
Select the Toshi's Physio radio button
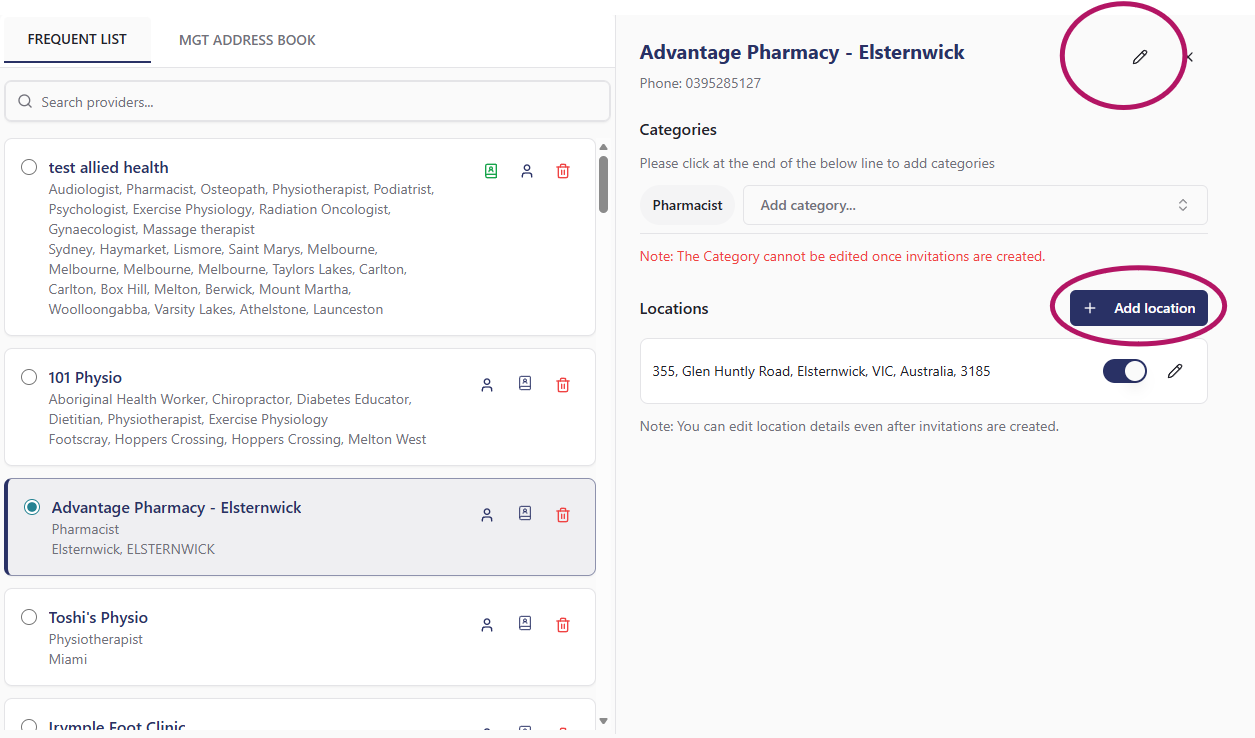point(29,617)
